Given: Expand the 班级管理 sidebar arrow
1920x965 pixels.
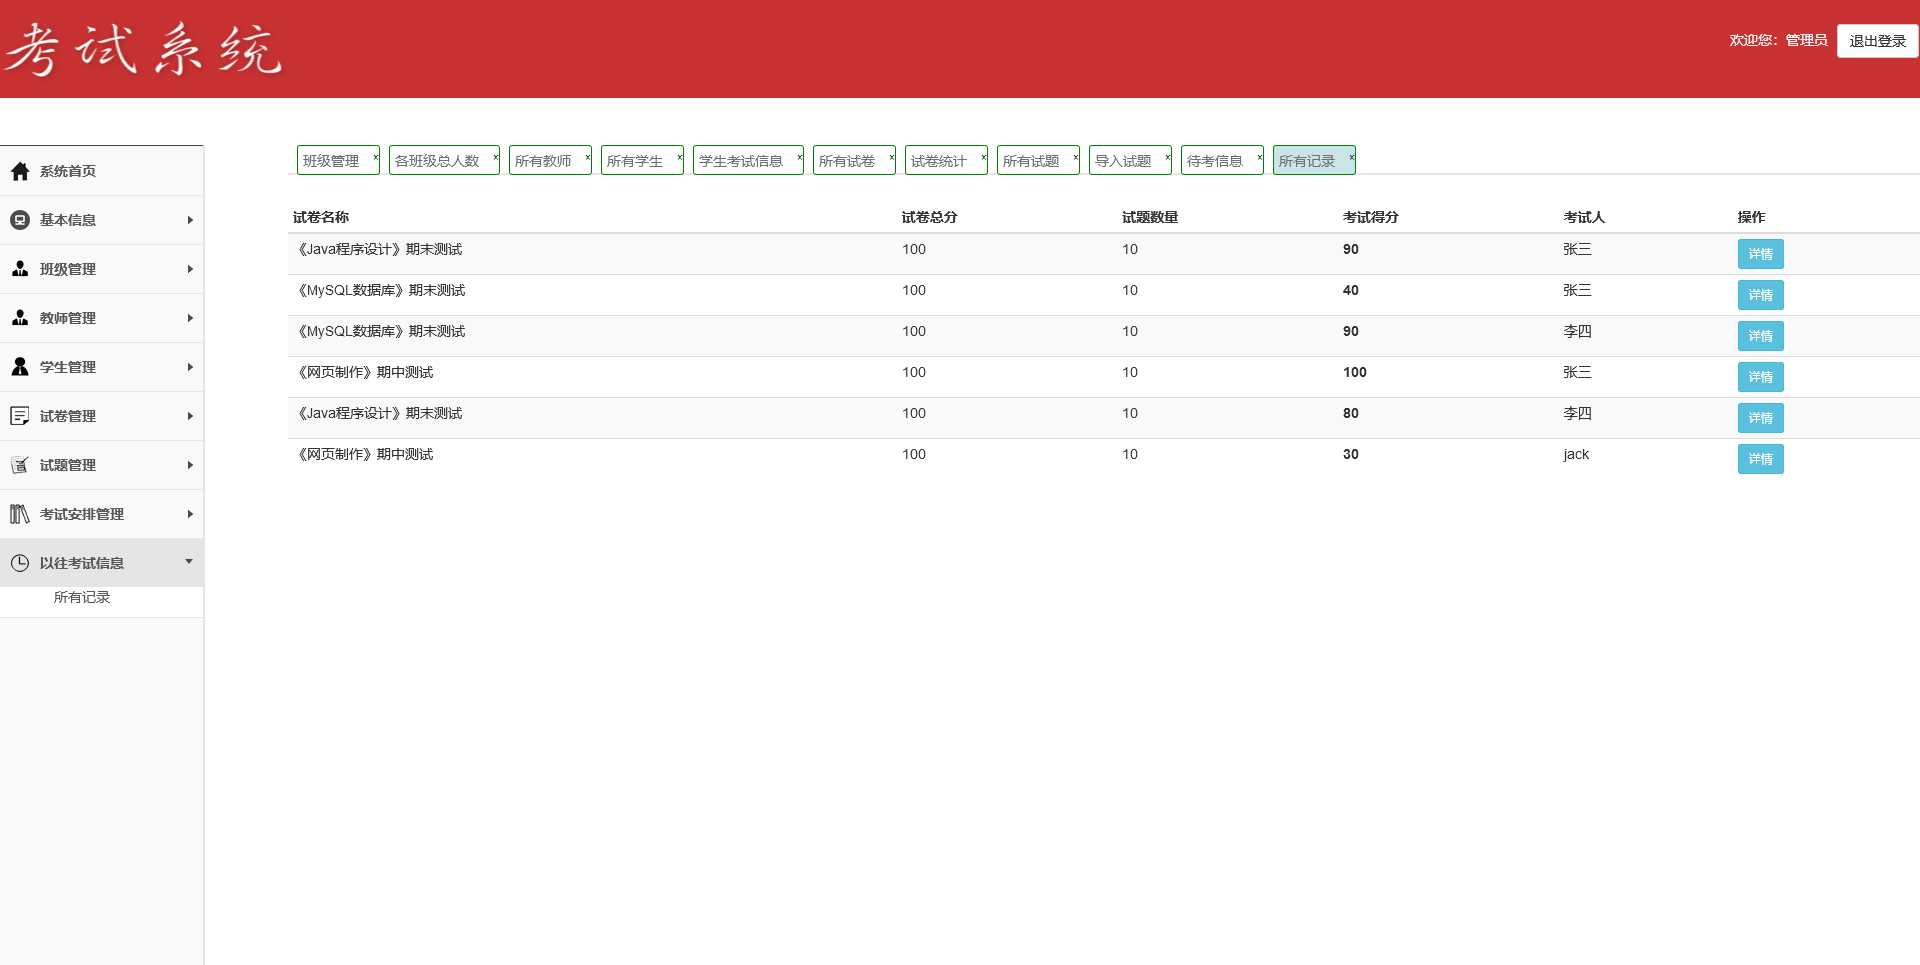Looking at the screenshot, I should (x=190, y=269).
